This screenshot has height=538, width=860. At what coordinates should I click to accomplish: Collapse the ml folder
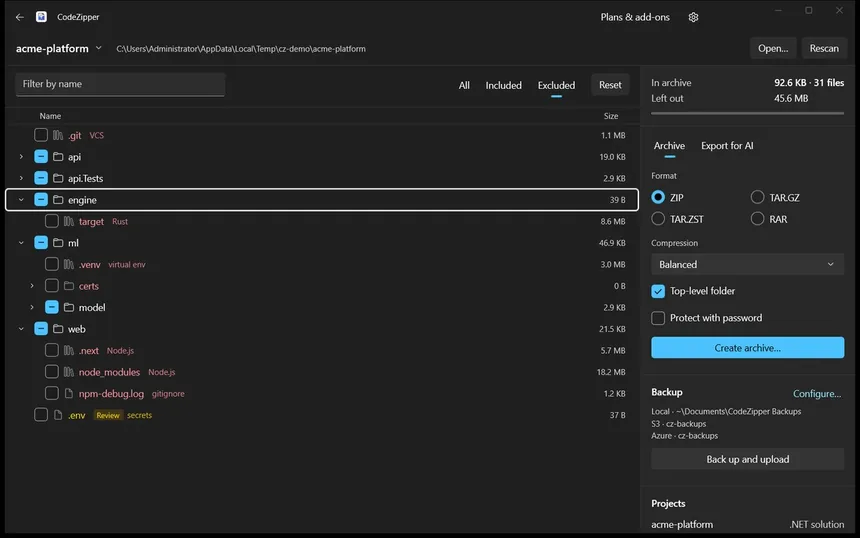(x=21, y=243)
